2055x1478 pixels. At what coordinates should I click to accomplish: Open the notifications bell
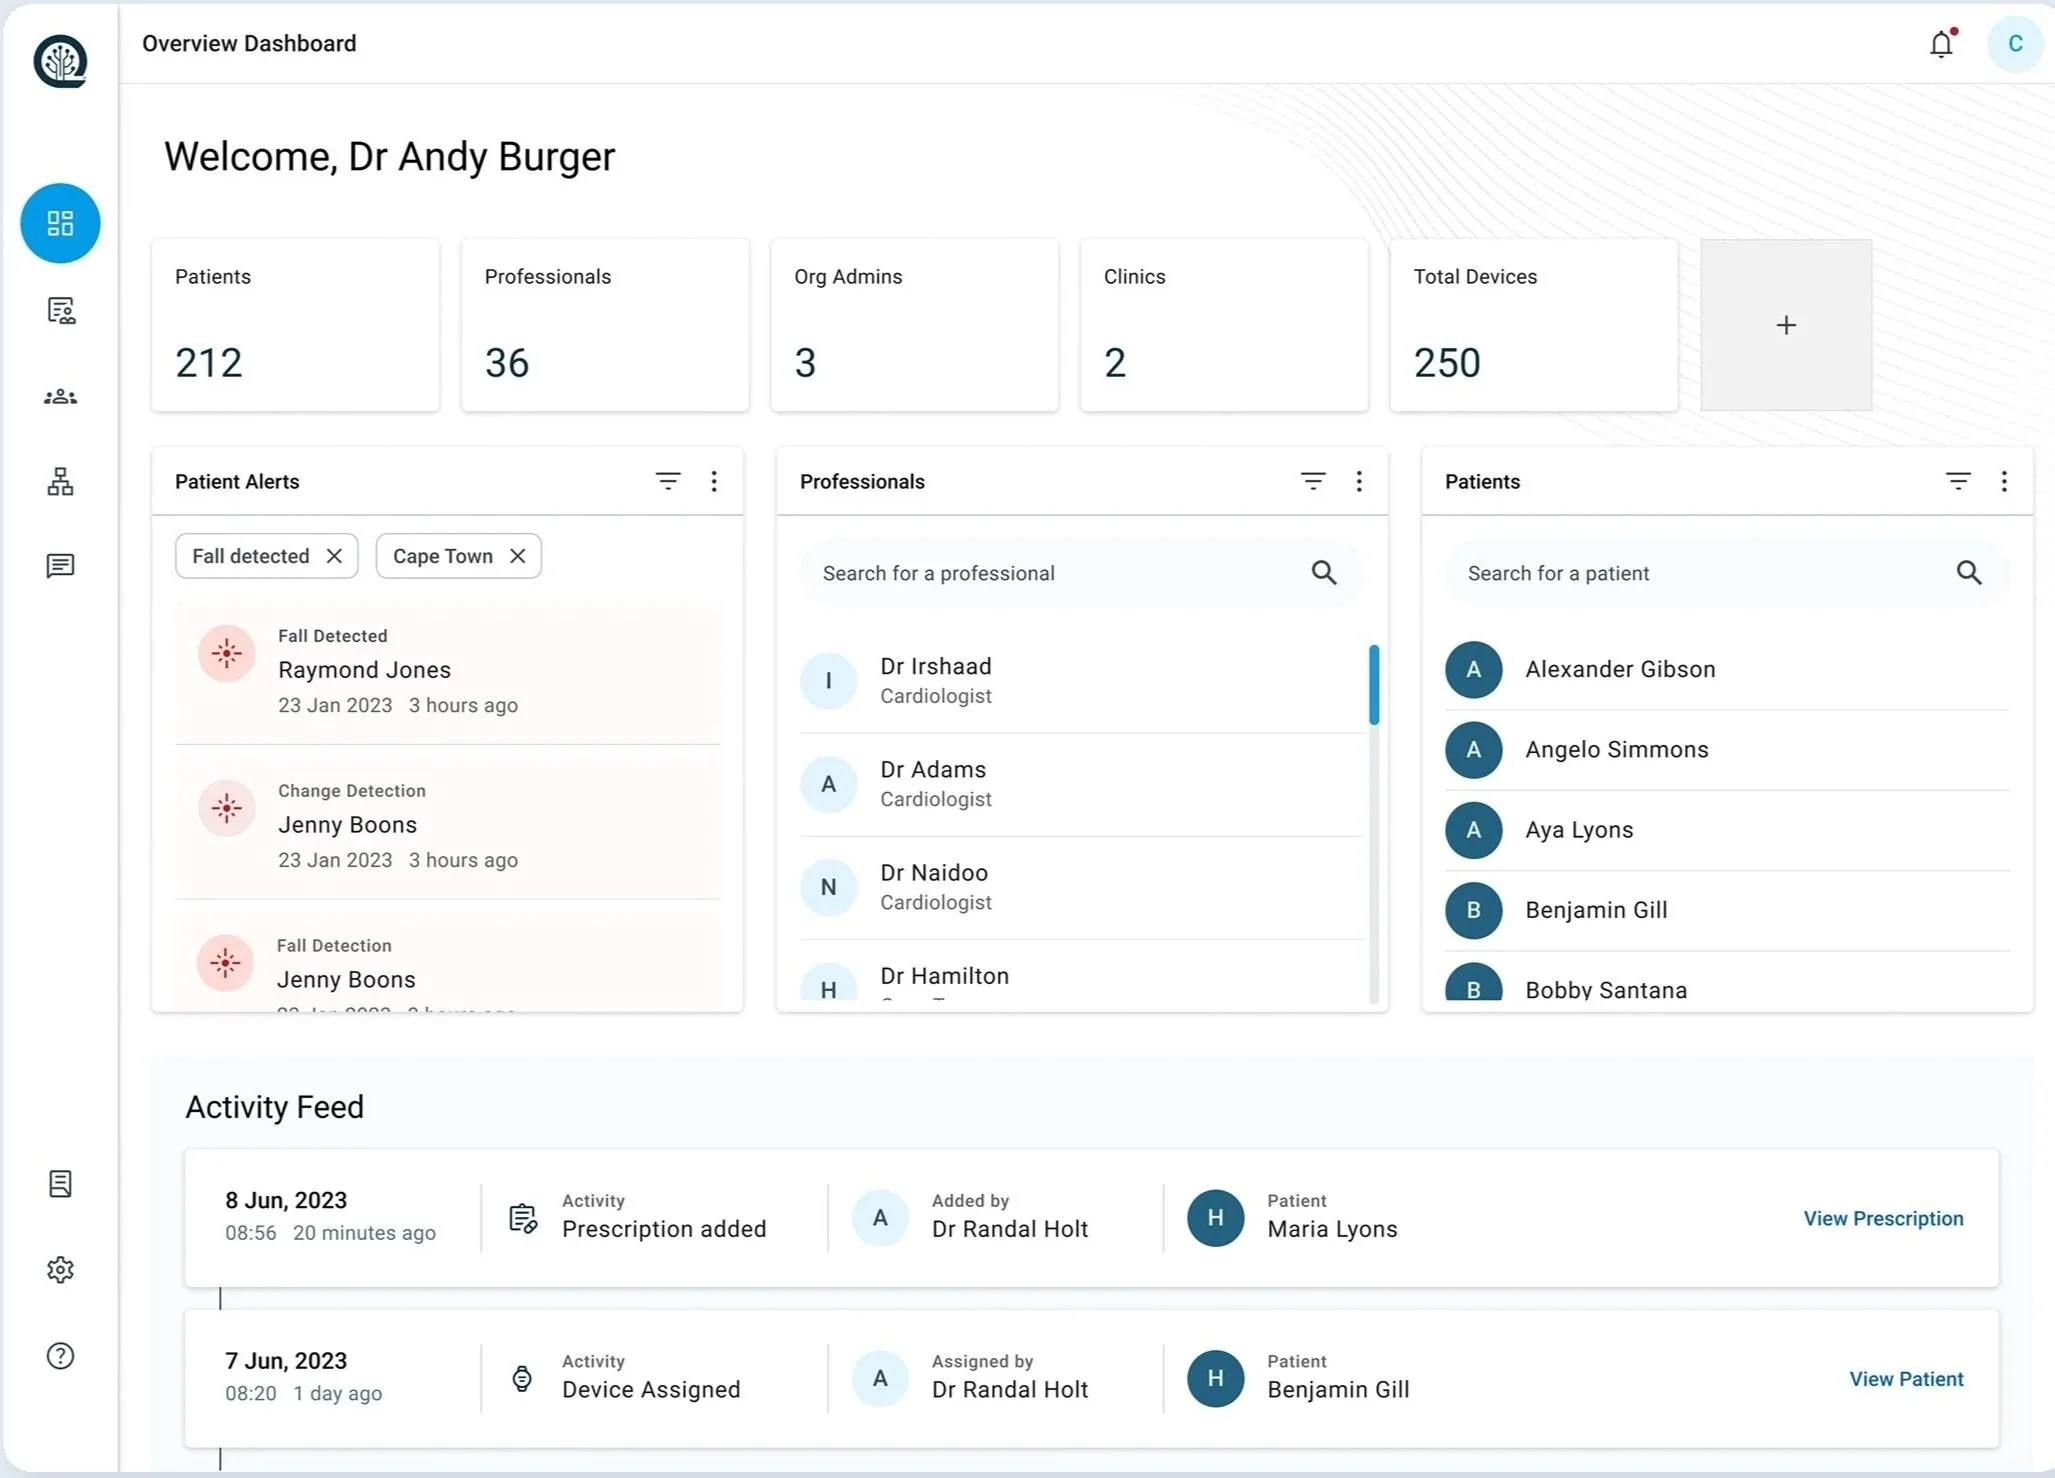[1941, 44]
